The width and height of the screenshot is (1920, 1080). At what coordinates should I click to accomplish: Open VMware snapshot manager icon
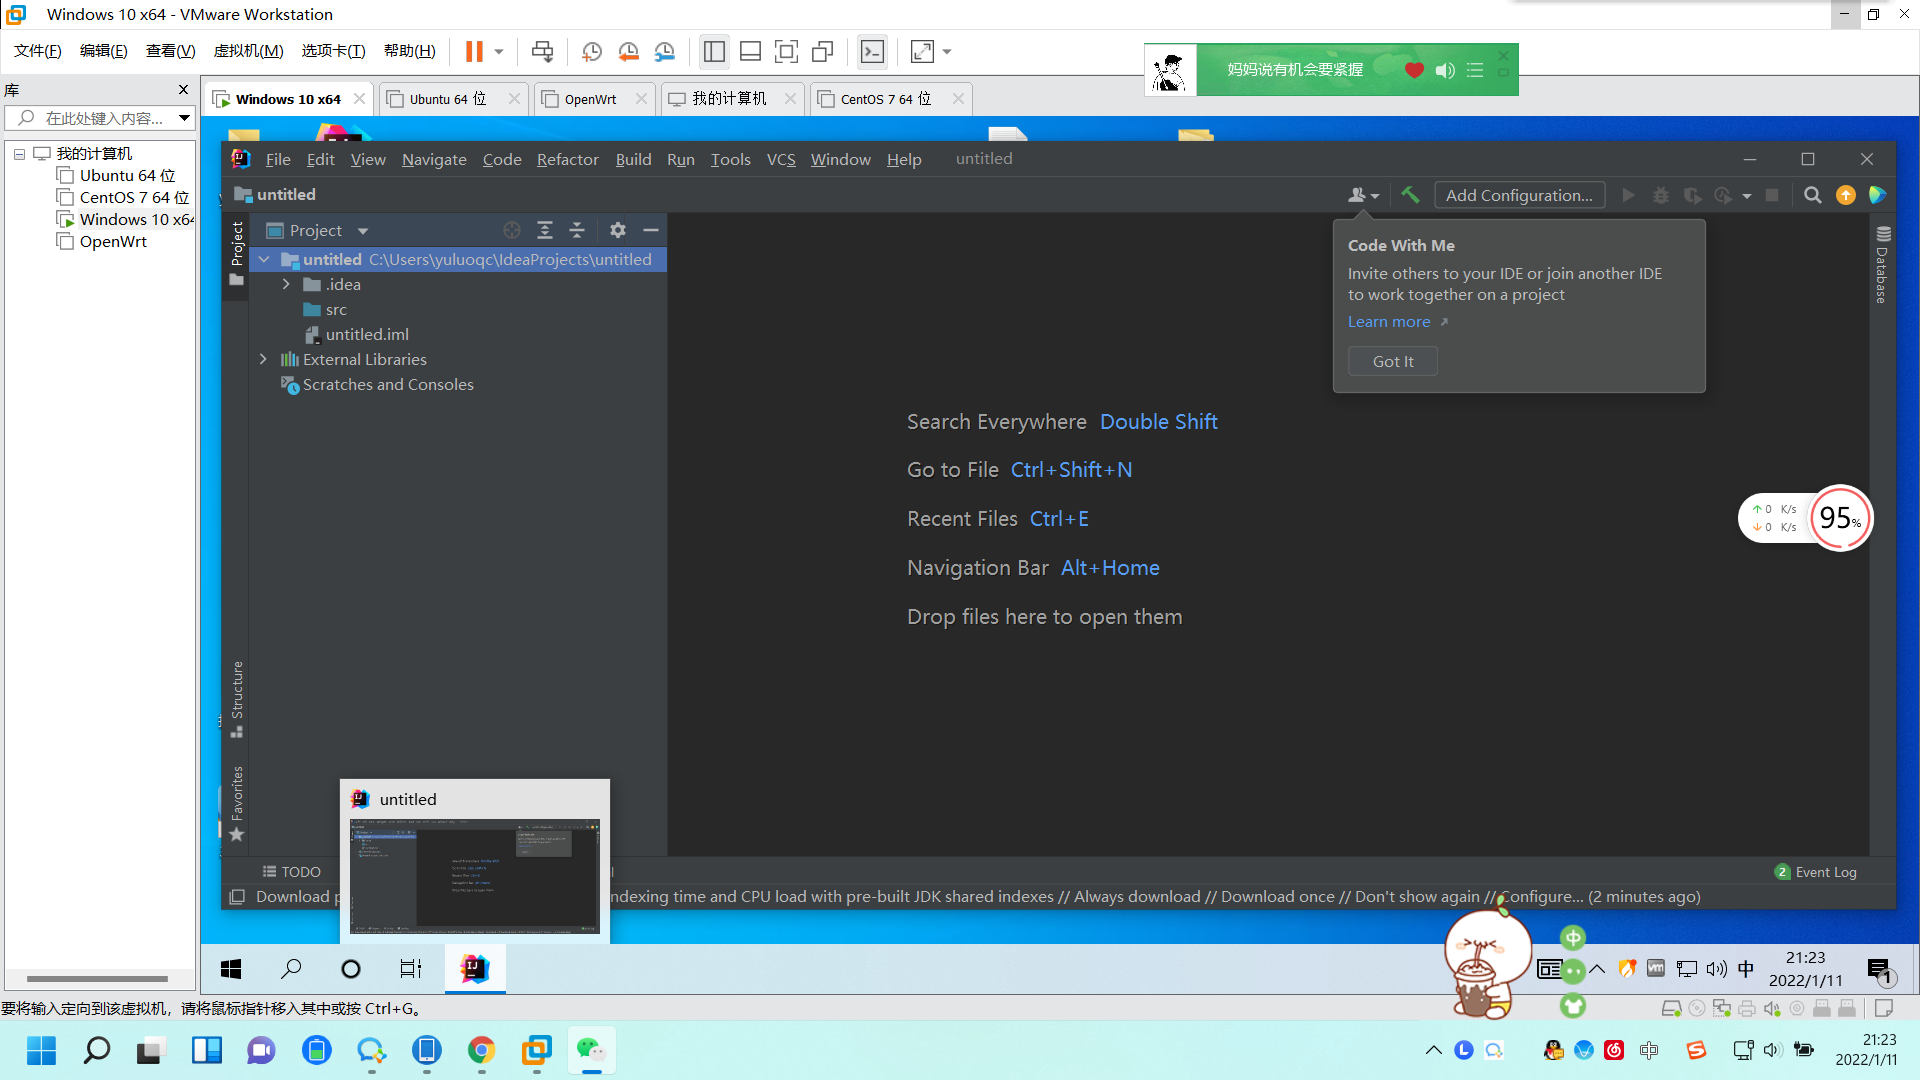pos(665,52)
